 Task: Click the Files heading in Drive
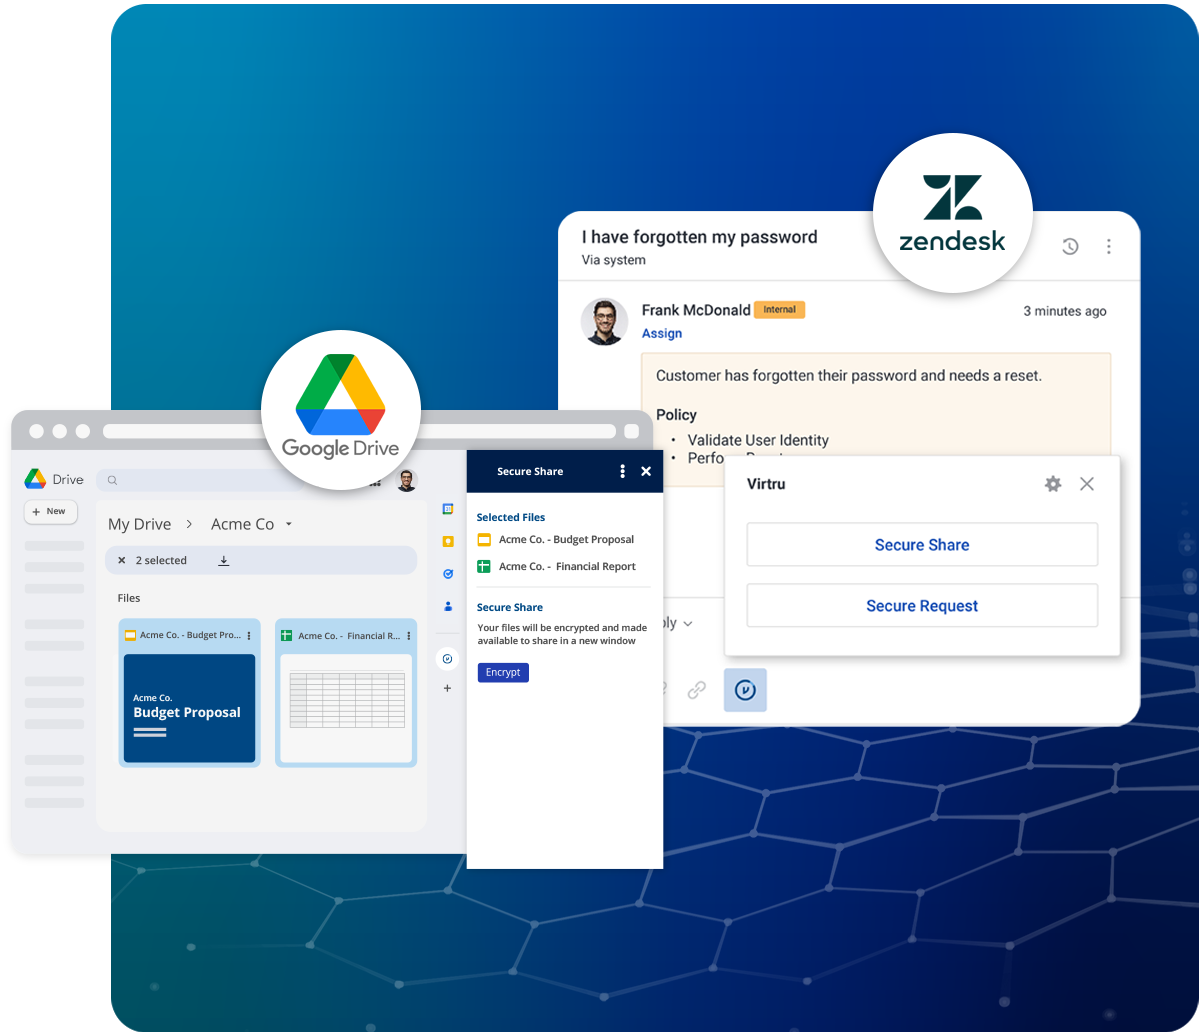(x=129, y=598)
